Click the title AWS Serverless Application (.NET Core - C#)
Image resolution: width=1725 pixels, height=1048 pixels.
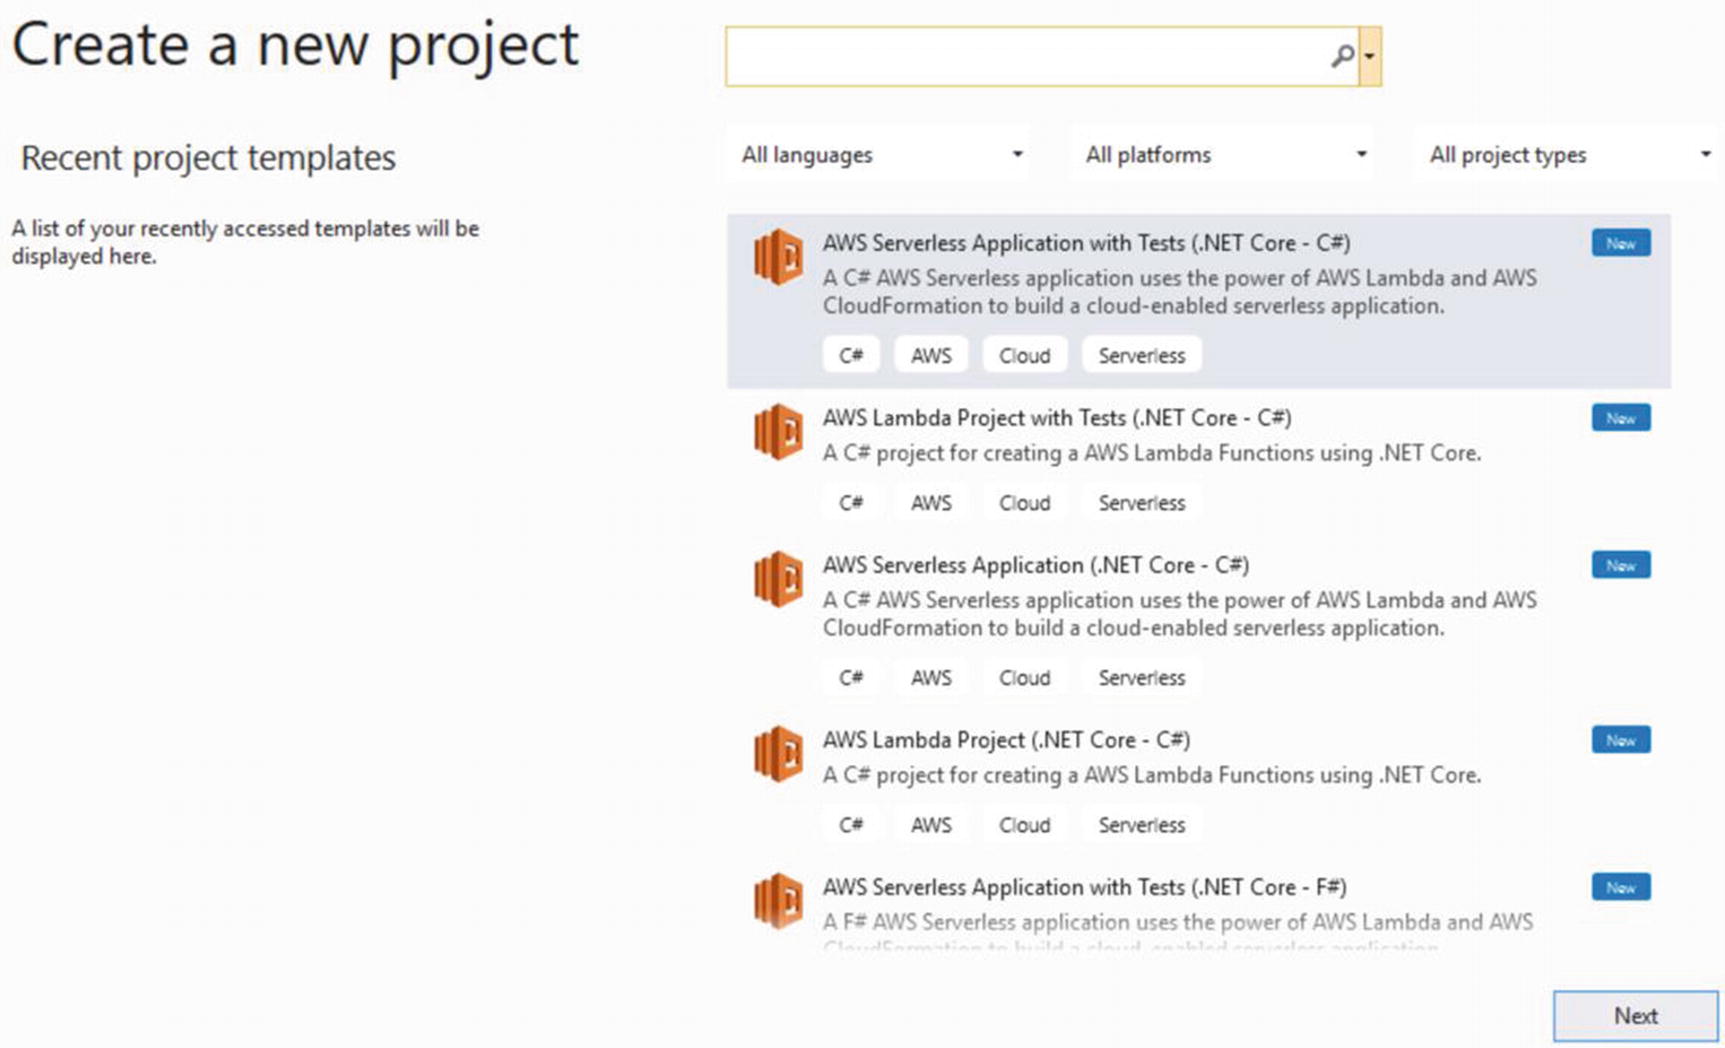click(1035, 565)
